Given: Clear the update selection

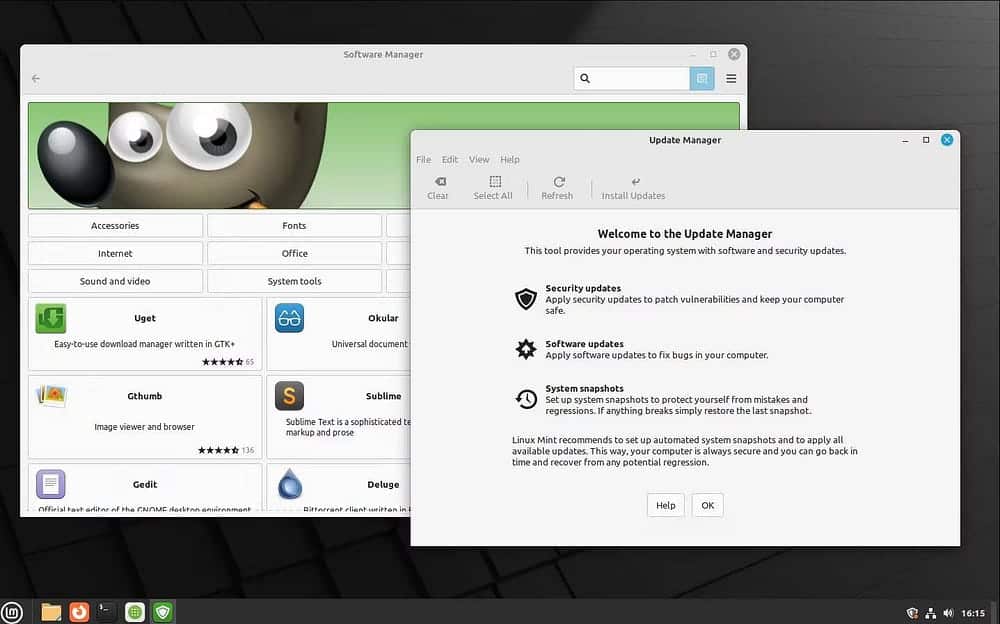Looking at the screenshot, I should (x=438, y=189).
